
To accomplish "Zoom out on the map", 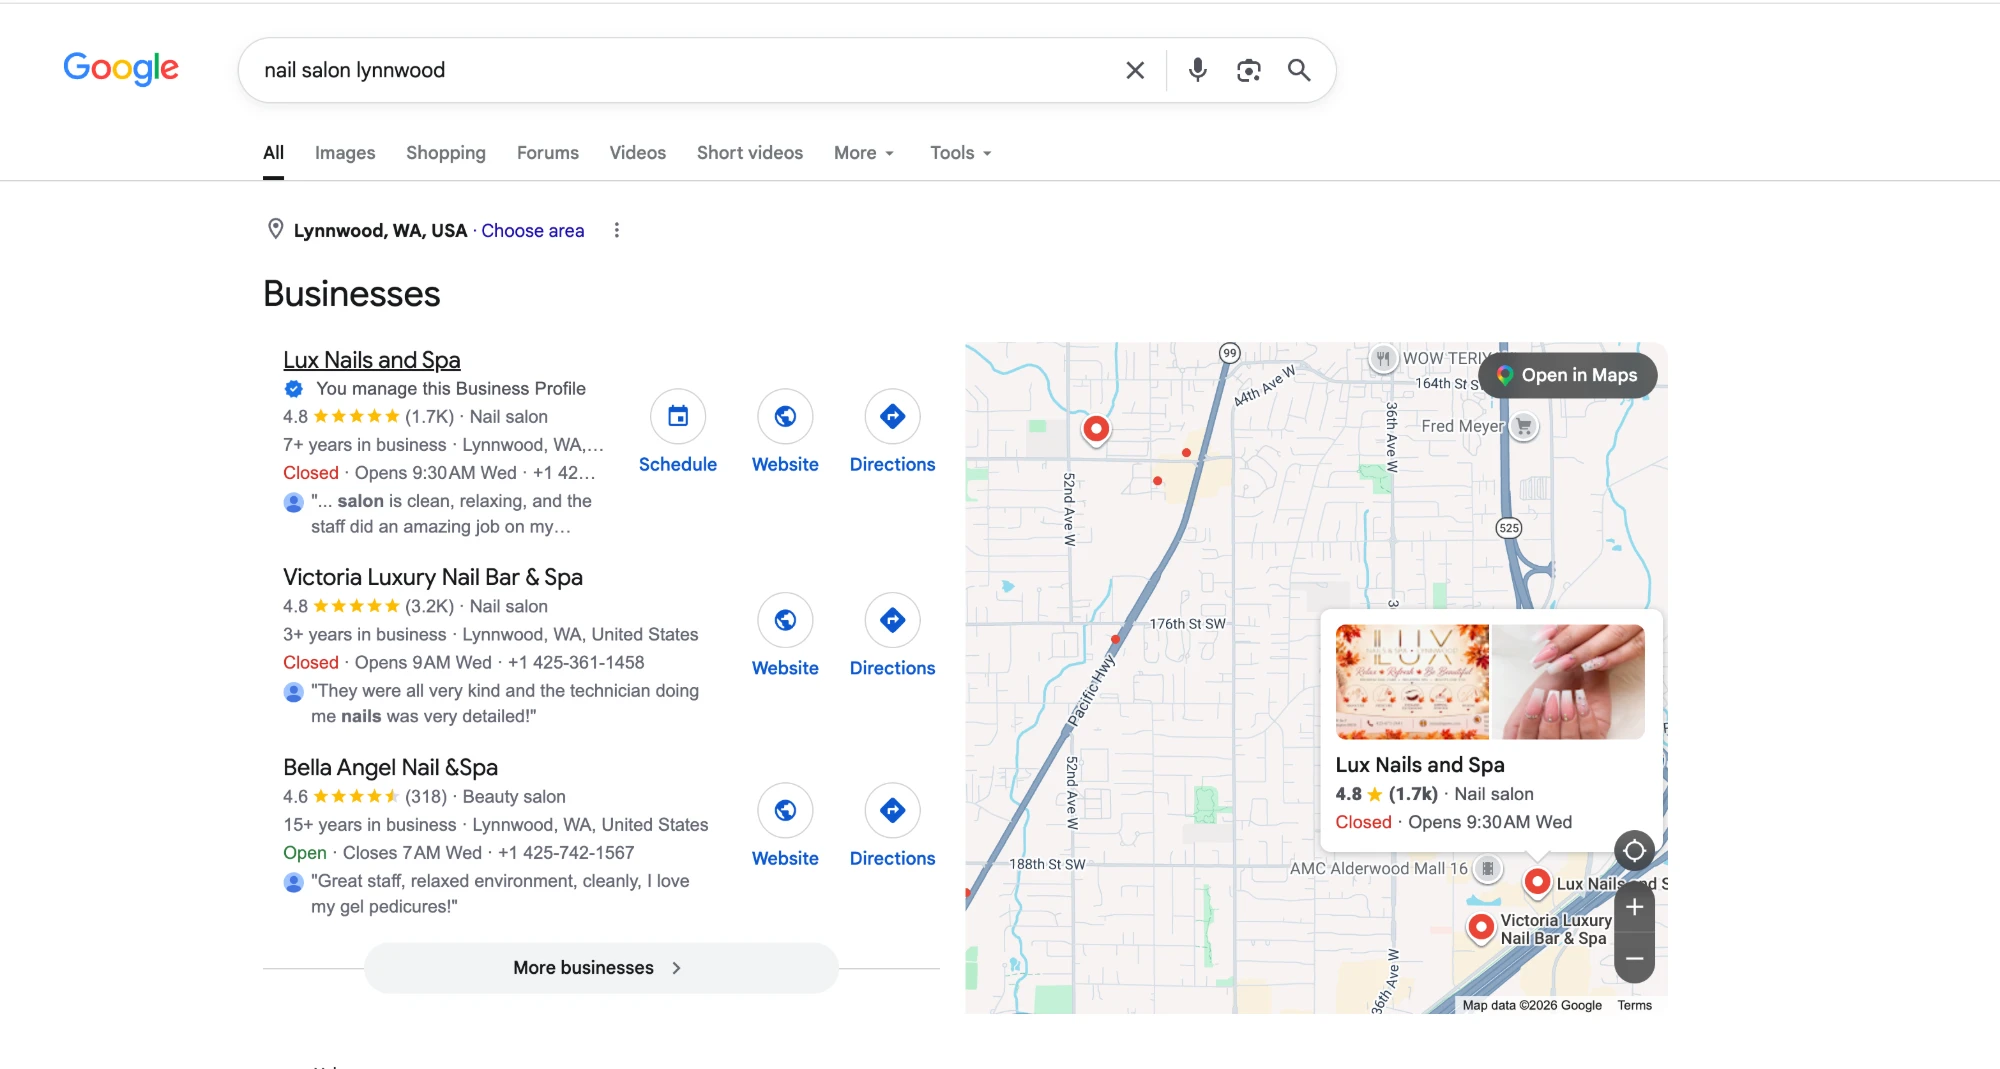I will coord(1634,958).
